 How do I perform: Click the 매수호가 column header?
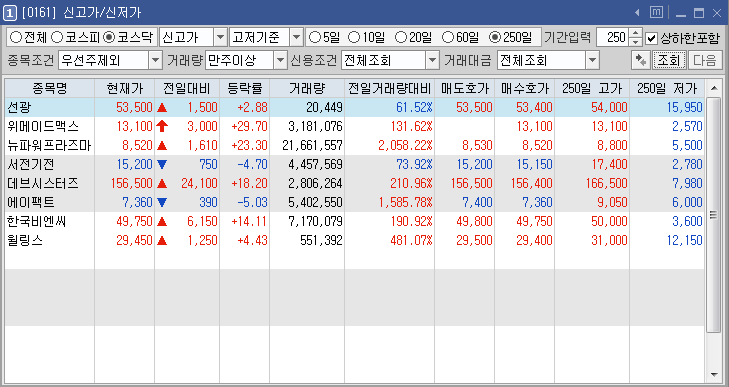pos(524,88)
